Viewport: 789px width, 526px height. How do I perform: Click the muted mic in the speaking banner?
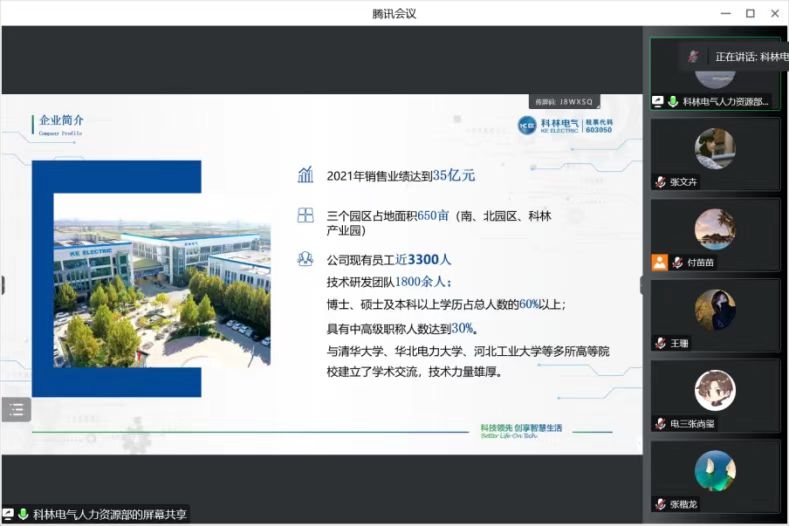pos(693,56)
